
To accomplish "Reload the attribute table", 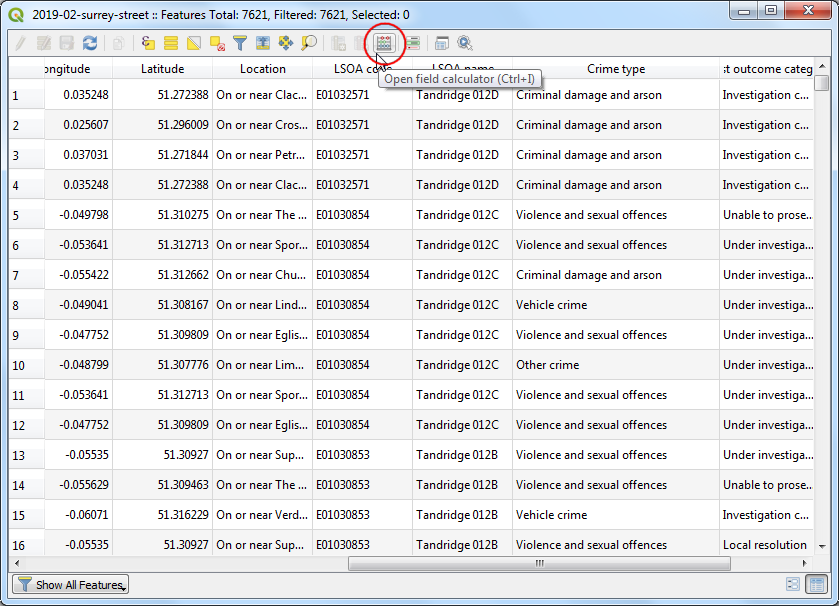I will tap(90, 43).
